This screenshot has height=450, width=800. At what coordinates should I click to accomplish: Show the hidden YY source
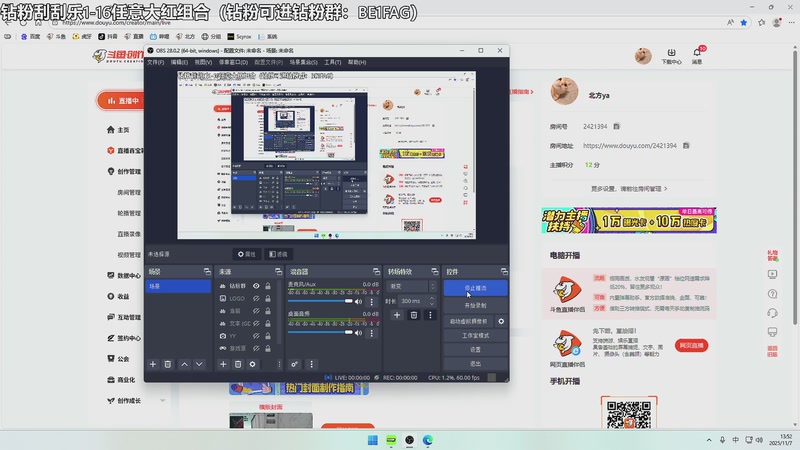click(256, 336)
